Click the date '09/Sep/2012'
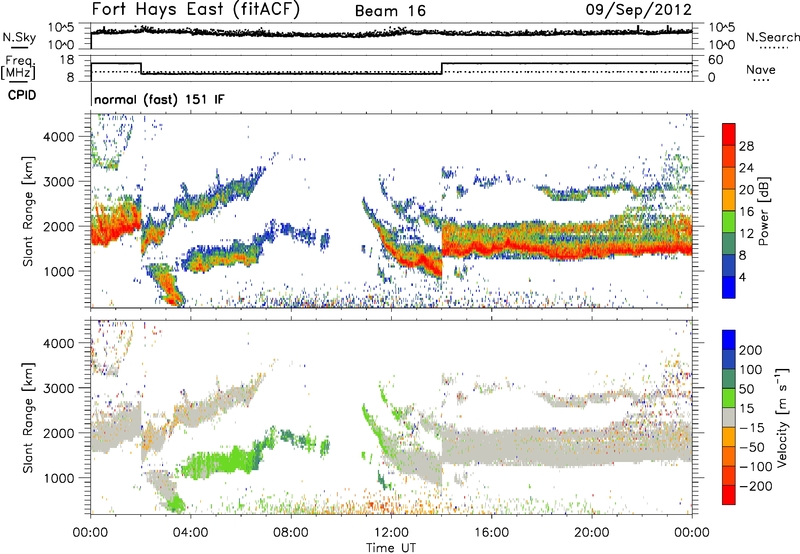 click(x=638, y=9)
